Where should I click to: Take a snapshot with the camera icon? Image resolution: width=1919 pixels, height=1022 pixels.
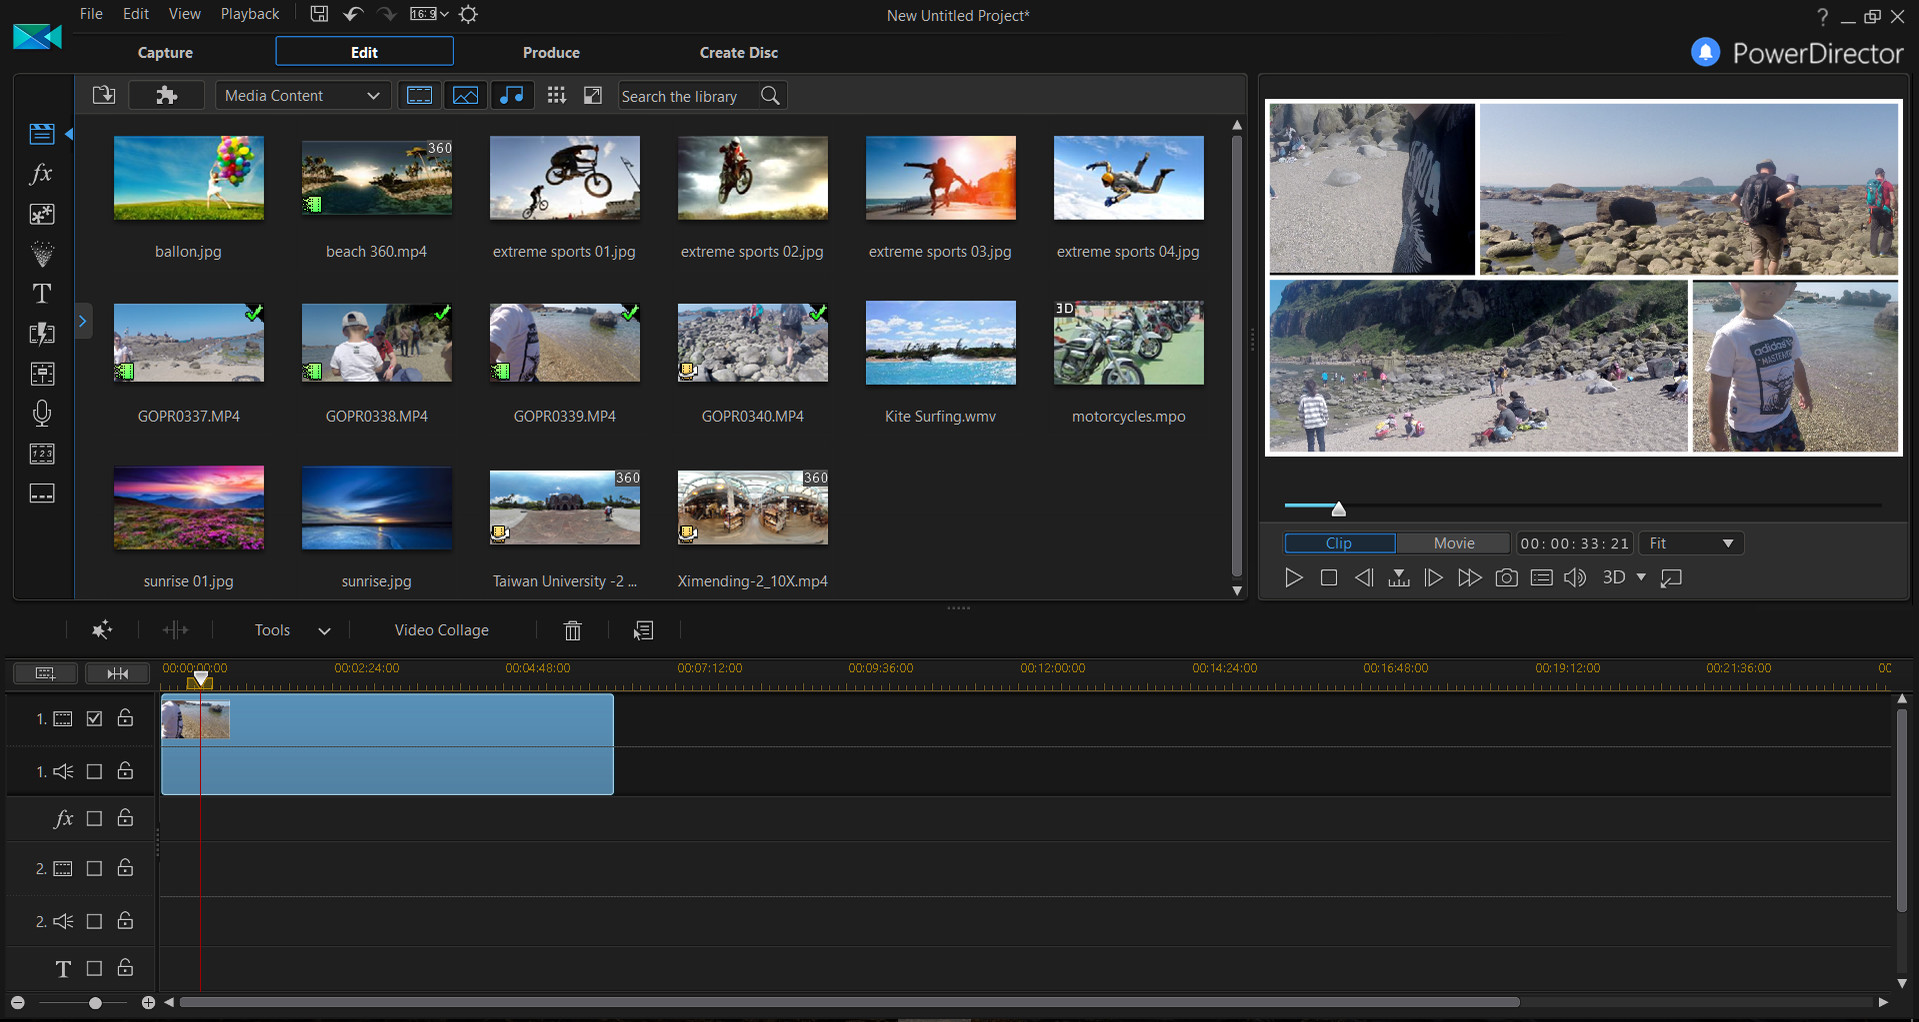(x=1506, y=577)
